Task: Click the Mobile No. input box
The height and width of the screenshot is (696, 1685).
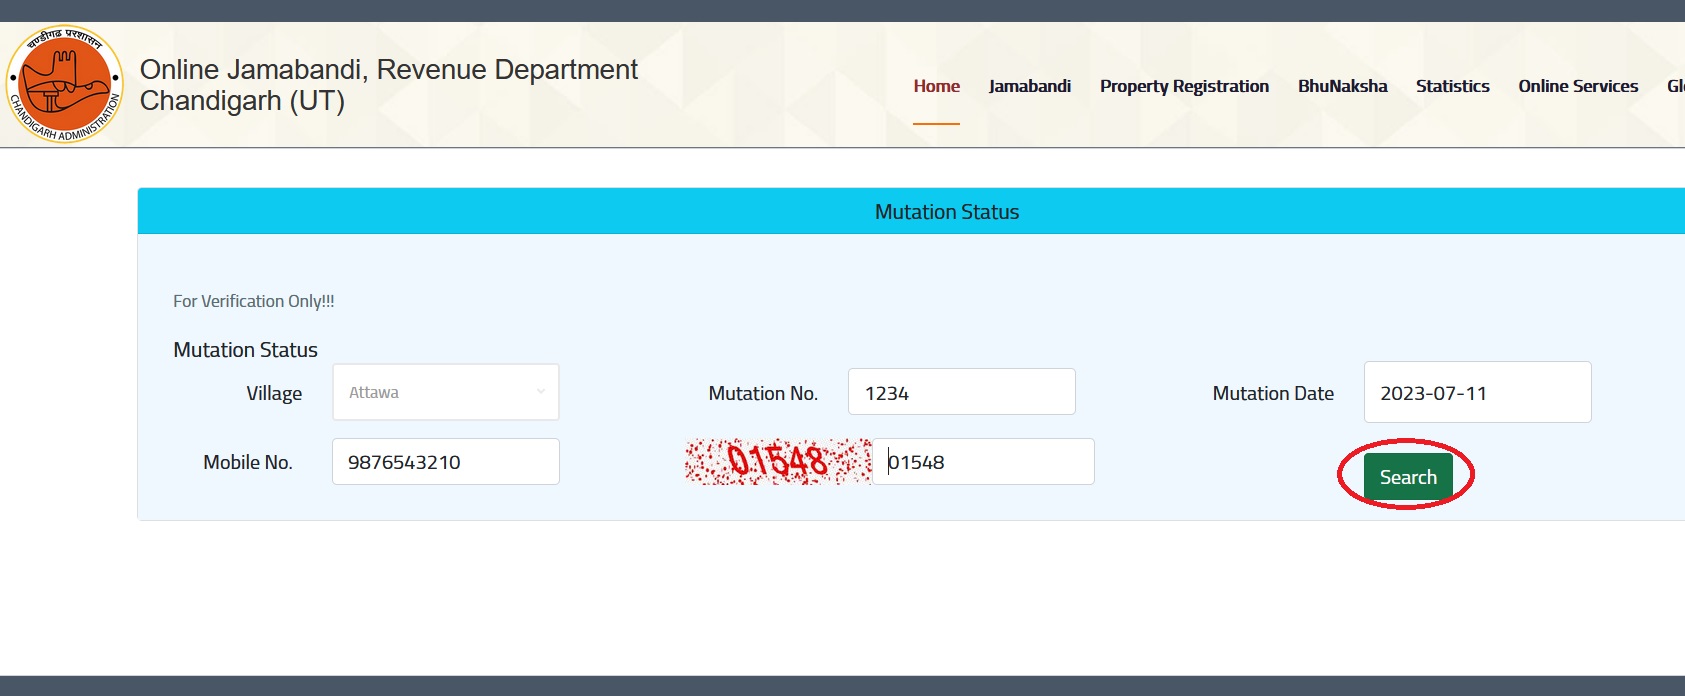Action: point(445,462)
